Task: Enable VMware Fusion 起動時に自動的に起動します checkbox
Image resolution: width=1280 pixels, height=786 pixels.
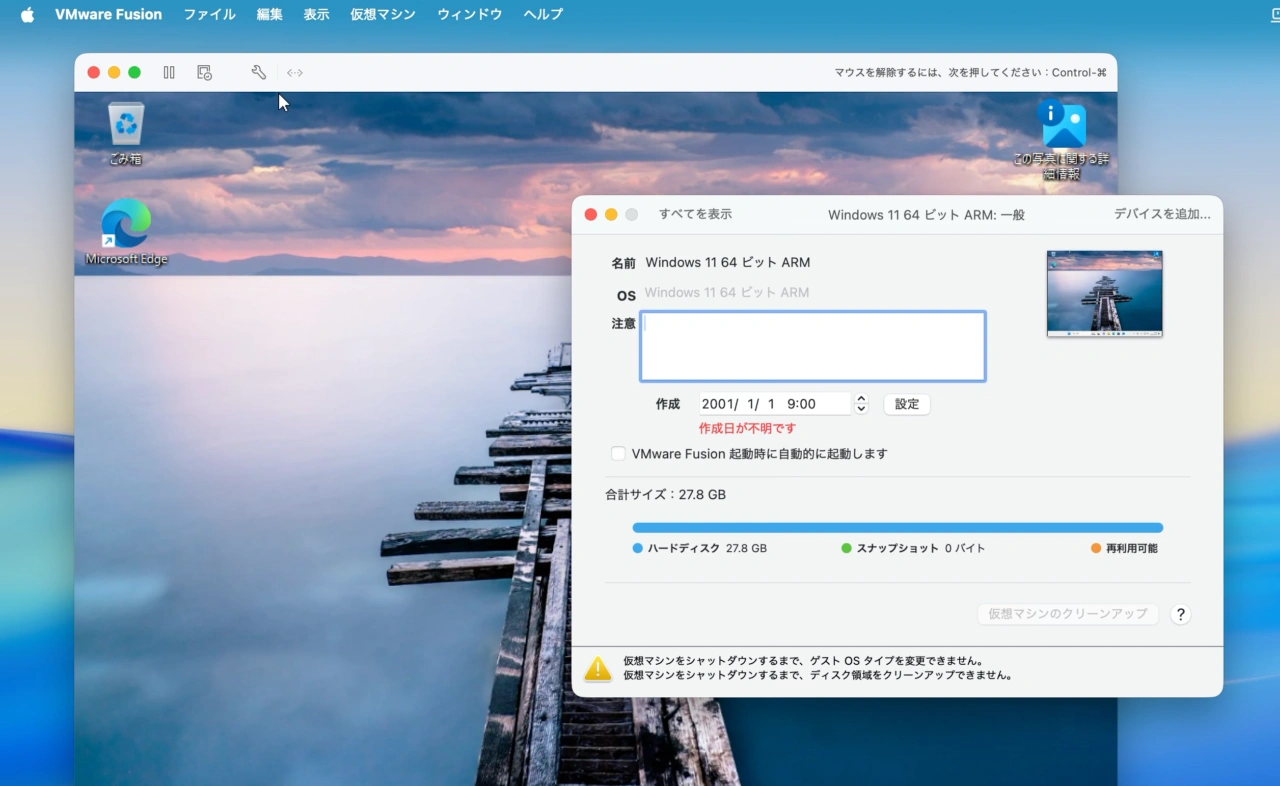Action: tap(619, 453)
